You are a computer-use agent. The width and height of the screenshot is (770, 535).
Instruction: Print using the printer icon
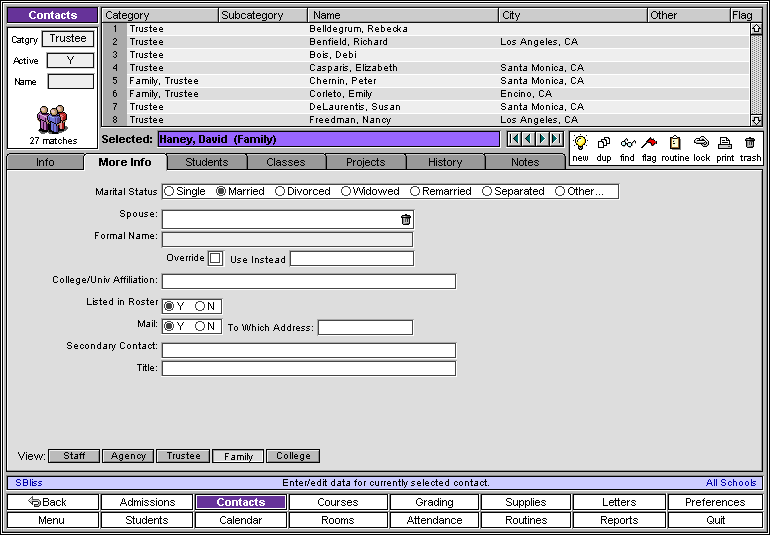725,143
